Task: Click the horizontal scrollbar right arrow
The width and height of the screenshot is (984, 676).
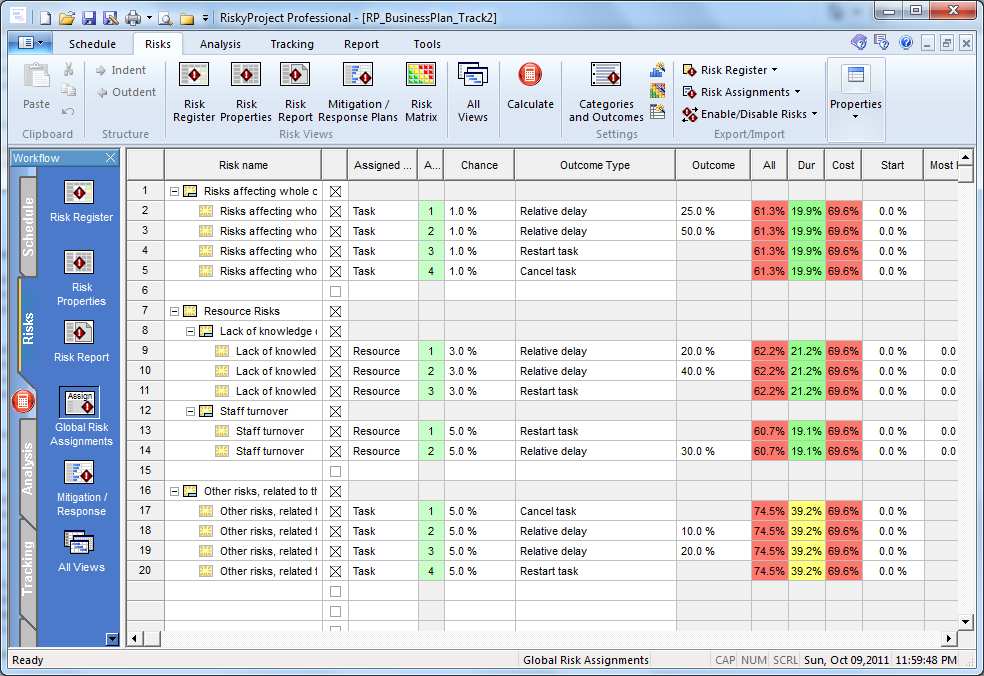Action: pyautogui.click(x=950, y=636)
